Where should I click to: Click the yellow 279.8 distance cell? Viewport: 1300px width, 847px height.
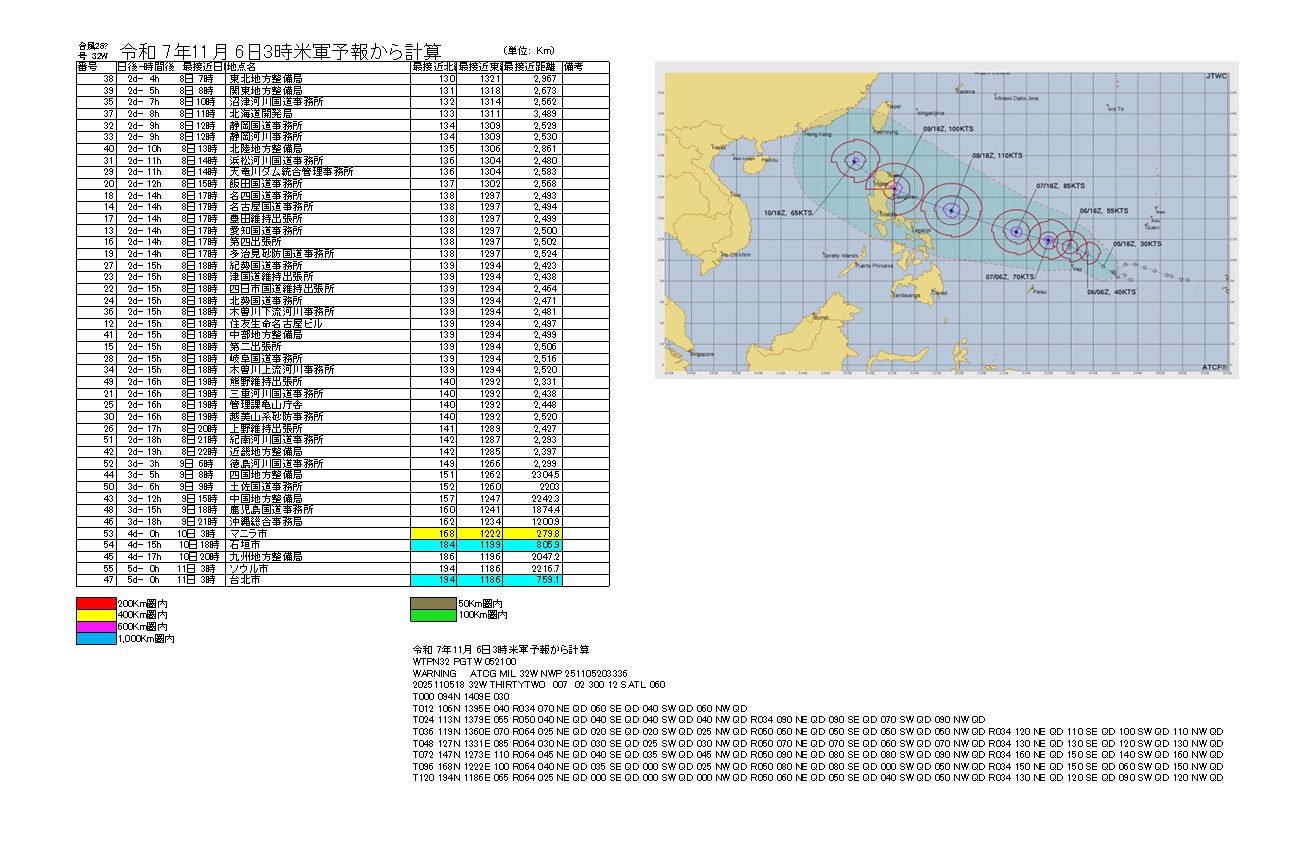pyautogui.click(x=531, y=534)
